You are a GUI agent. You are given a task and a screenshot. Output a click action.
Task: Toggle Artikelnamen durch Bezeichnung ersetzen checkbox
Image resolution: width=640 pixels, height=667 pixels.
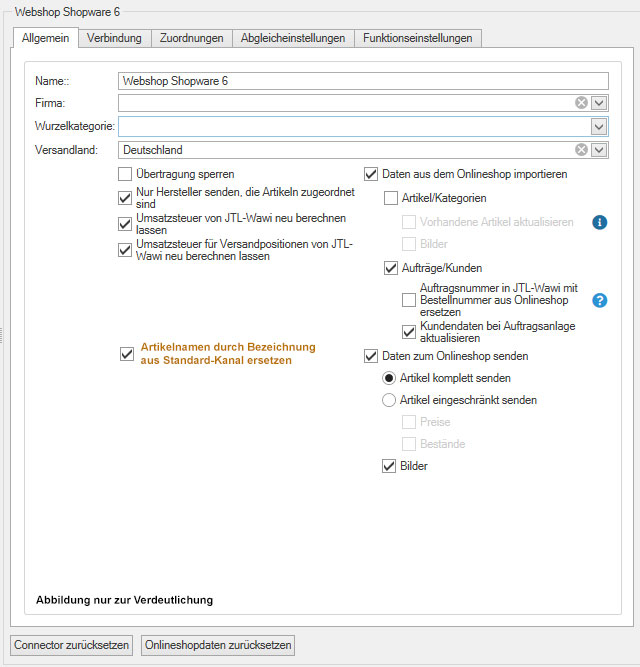[x=126, y=353]
